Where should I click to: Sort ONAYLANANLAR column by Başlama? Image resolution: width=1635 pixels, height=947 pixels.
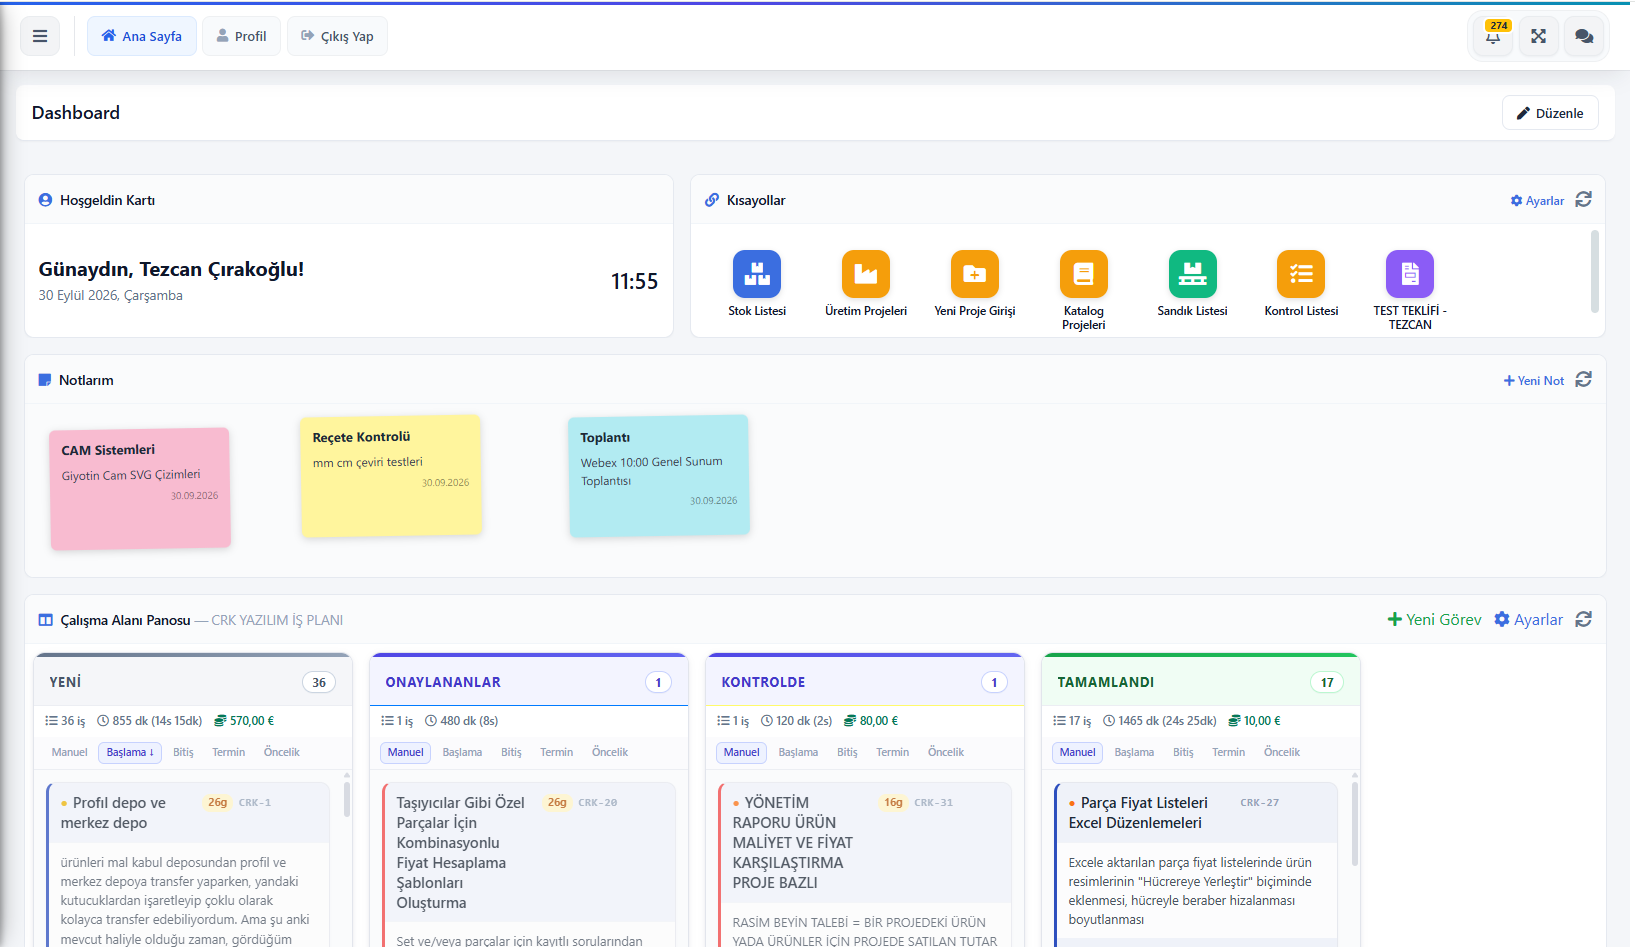[463, 752]
